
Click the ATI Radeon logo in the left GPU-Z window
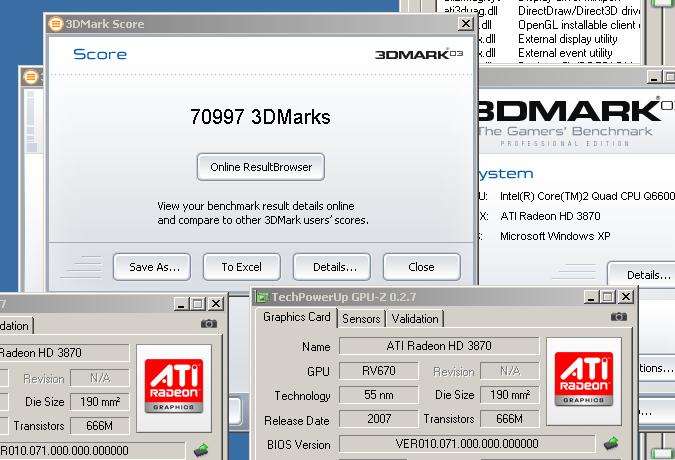tap(174, 386)
